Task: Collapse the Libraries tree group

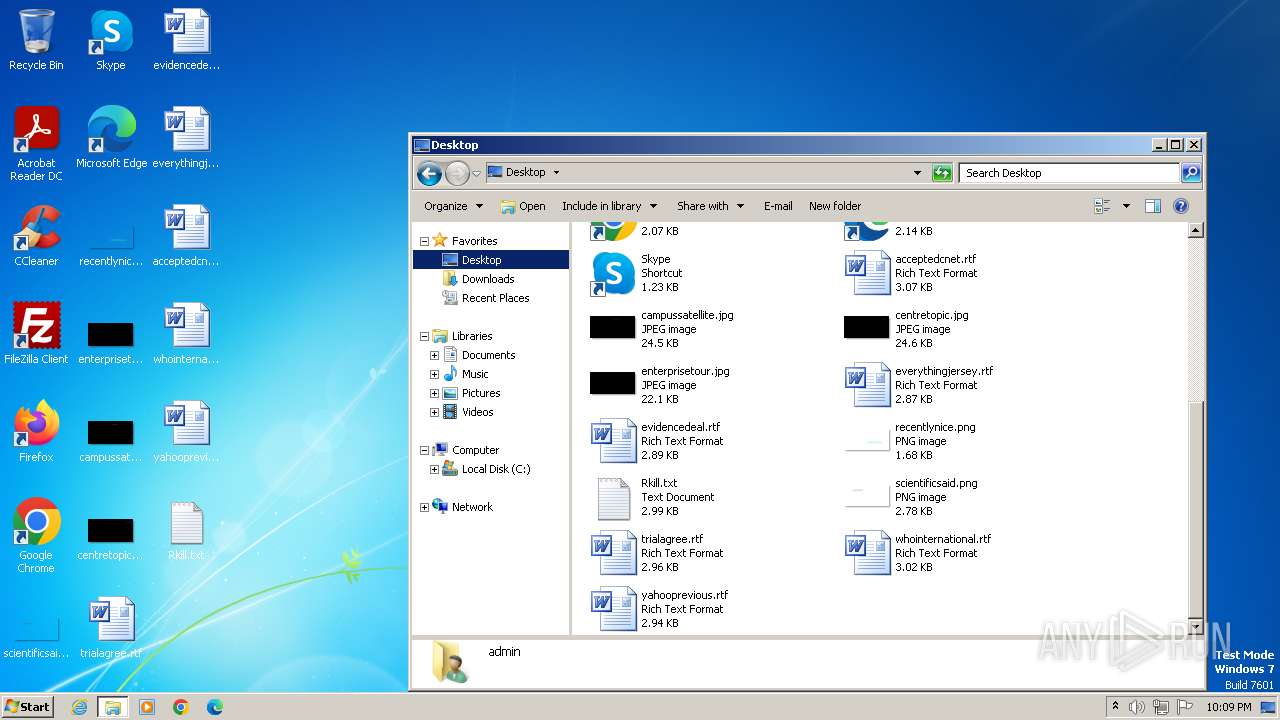Action: pos(424,336)
